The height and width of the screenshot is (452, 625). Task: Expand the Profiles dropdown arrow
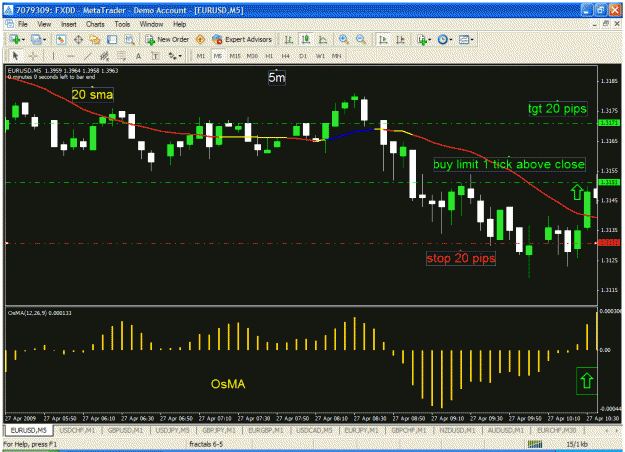[44, 40]
